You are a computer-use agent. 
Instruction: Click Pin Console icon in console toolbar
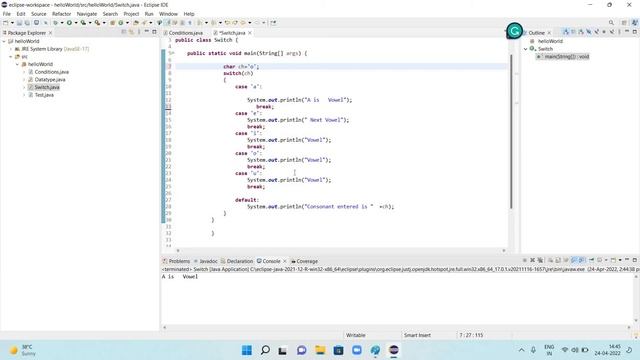tap(591, 260)
